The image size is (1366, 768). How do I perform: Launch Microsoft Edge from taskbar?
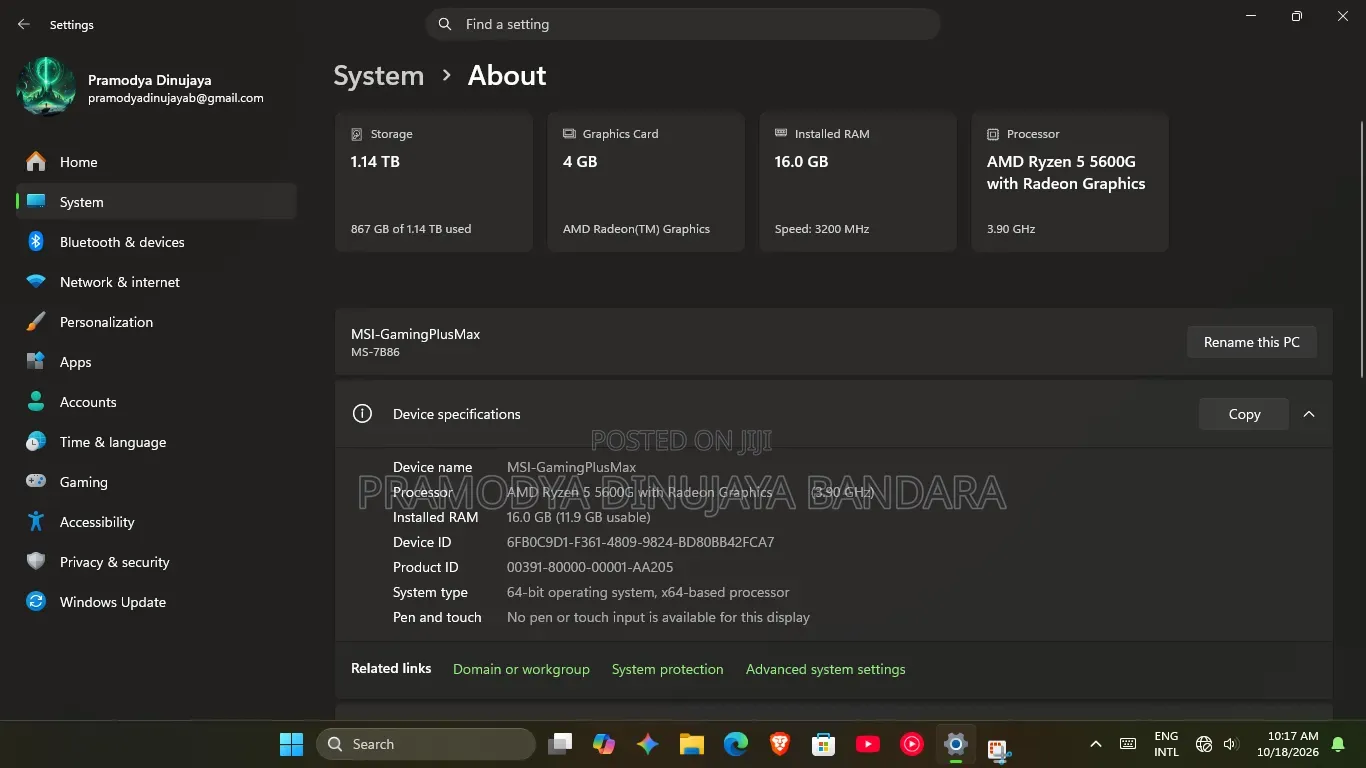(x=736, y=744)
